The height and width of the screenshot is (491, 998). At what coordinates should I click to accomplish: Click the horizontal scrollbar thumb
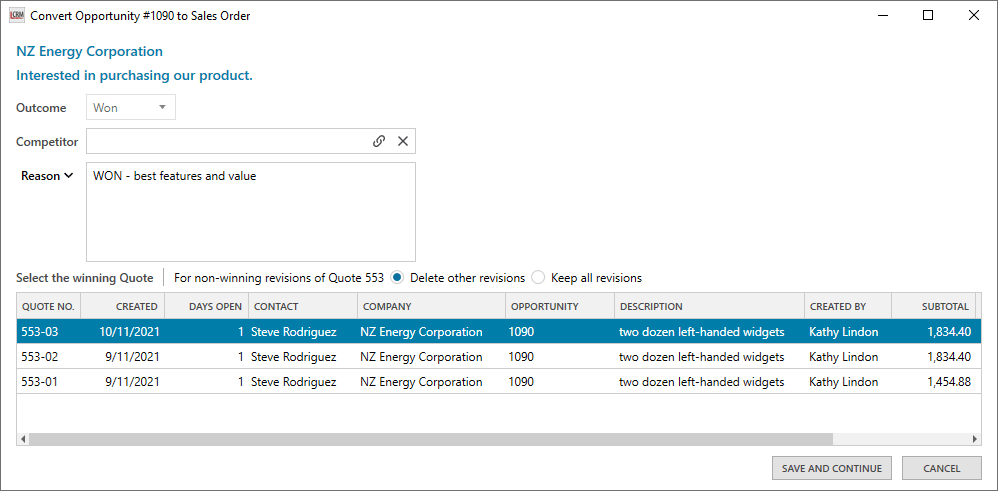(x=430, y=439)
